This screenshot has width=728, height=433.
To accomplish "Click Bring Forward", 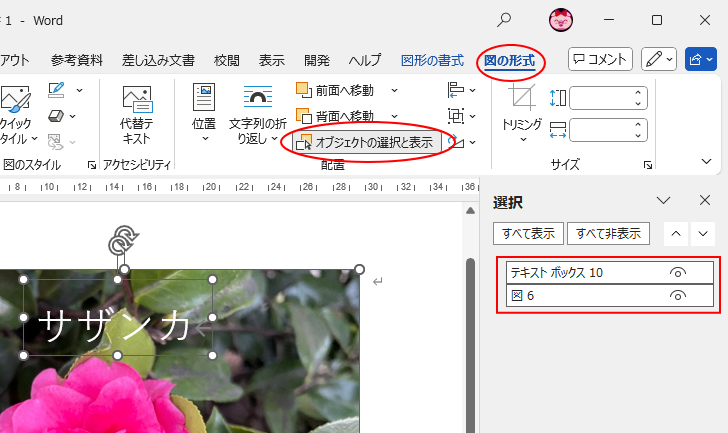I will 335,90.
